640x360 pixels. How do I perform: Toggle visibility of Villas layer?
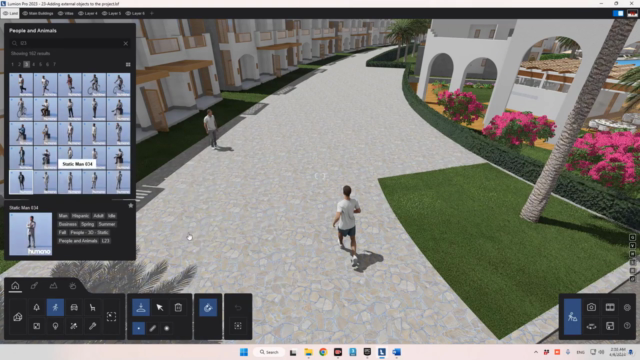click(60, 13)
